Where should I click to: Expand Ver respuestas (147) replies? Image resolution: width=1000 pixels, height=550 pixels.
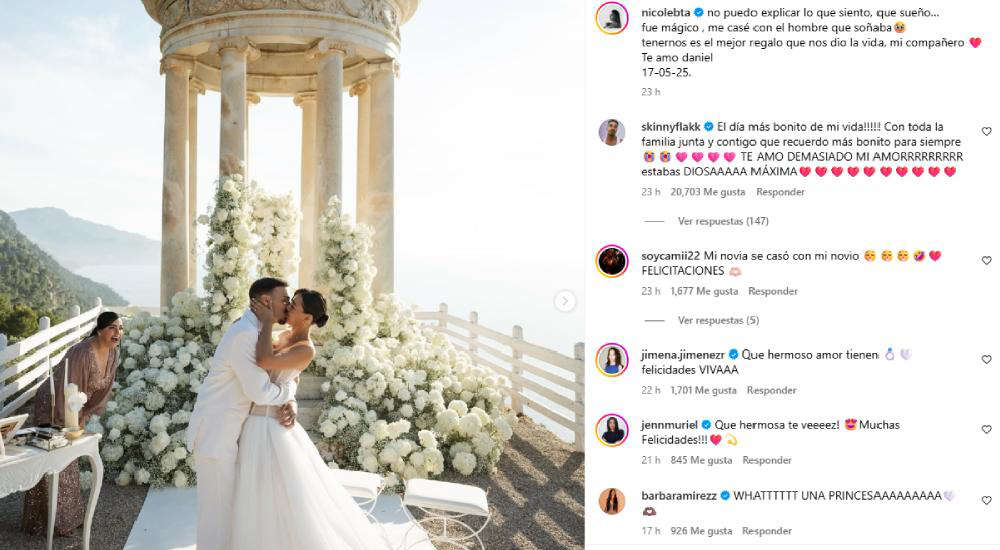723,221
